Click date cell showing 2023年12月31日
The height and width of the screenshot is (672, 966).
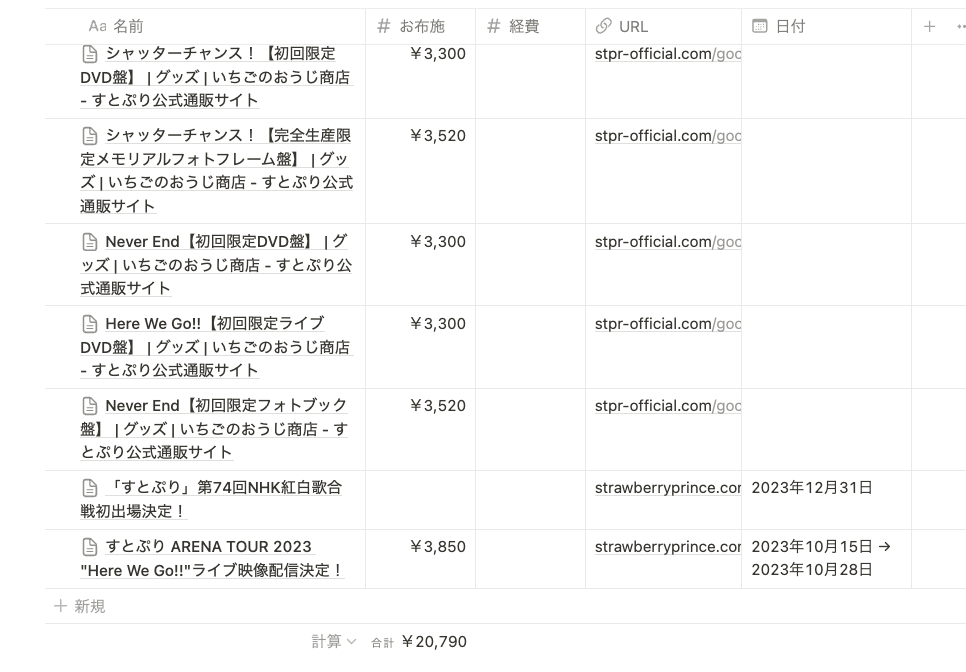(x=811, y=488)
